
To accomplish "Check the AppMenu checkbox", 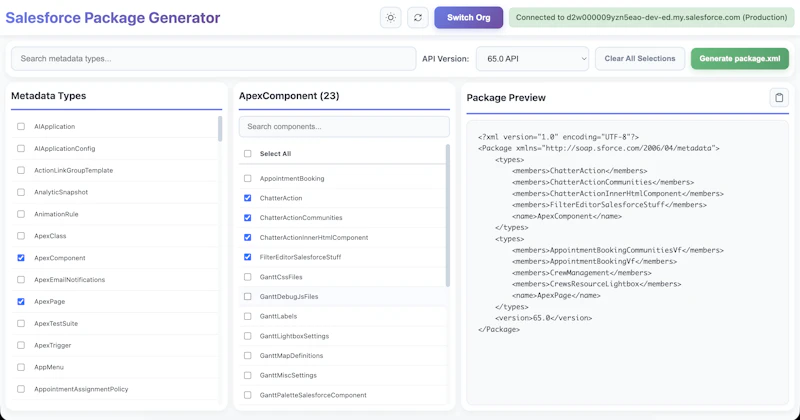I will coord(21,367).
